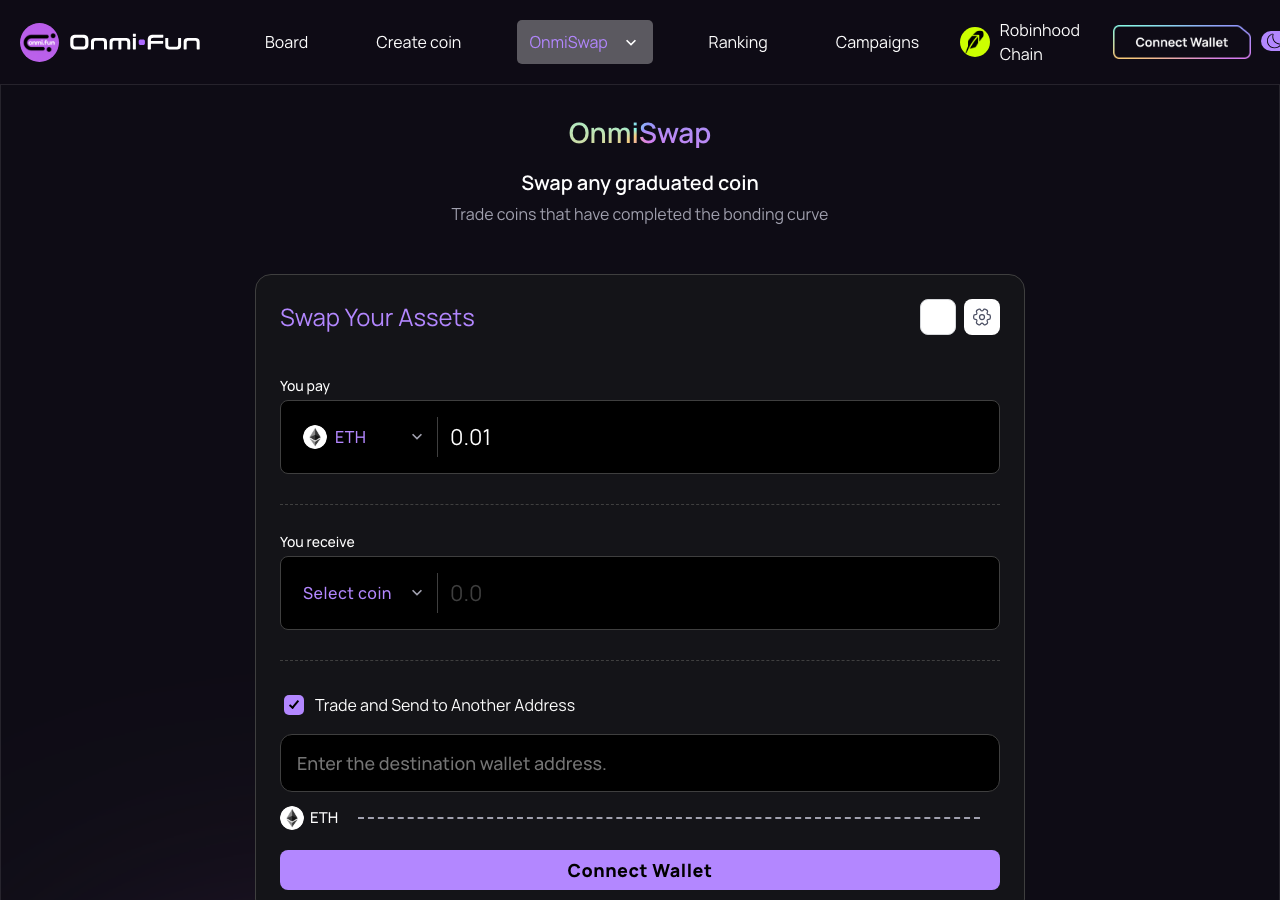Open the Ranking page
Screen dimensions: 1280x900
[x=738, y=42]
